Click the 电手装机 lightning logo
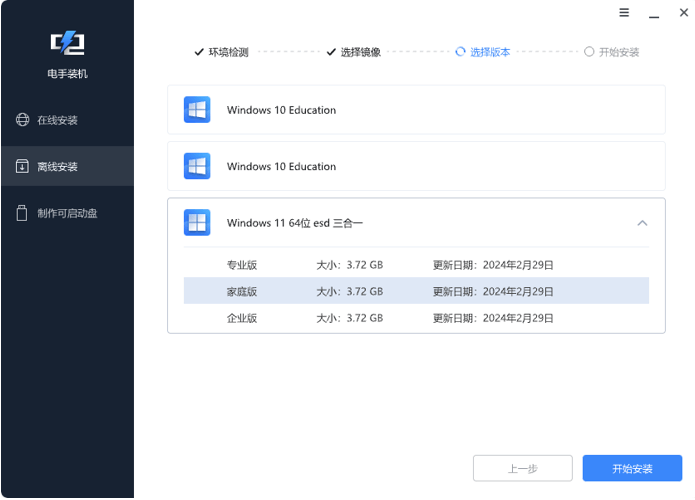The image size is (695, 500). pos(67,43)
